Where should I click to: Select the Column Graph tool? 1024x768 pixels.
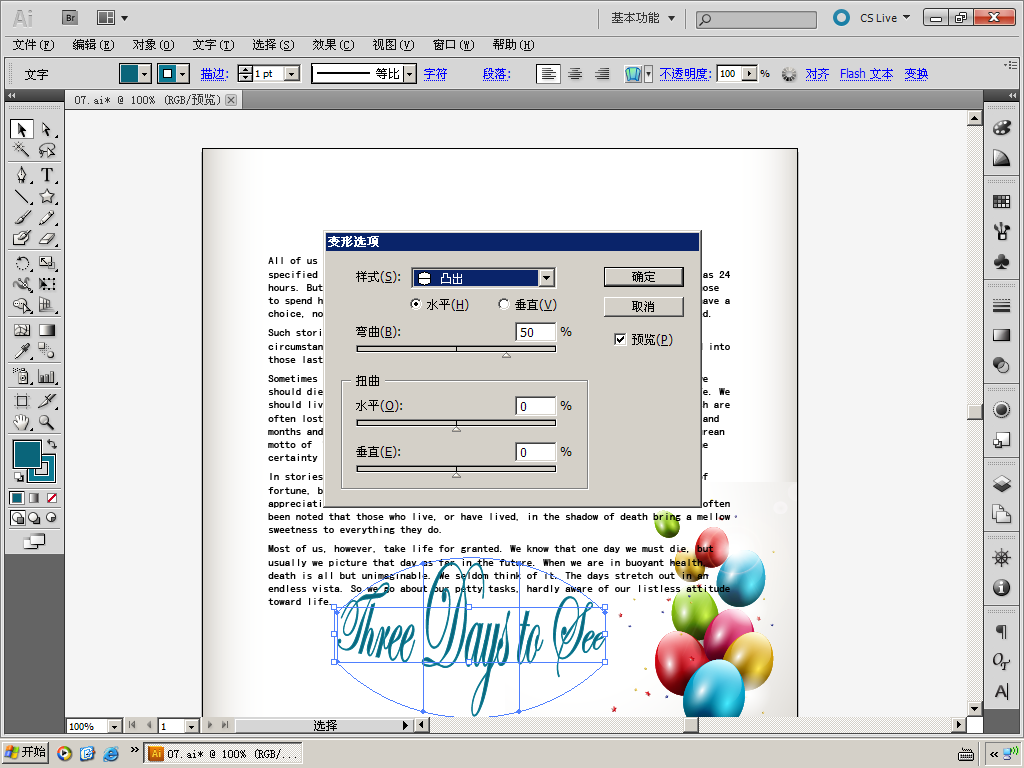46,376
